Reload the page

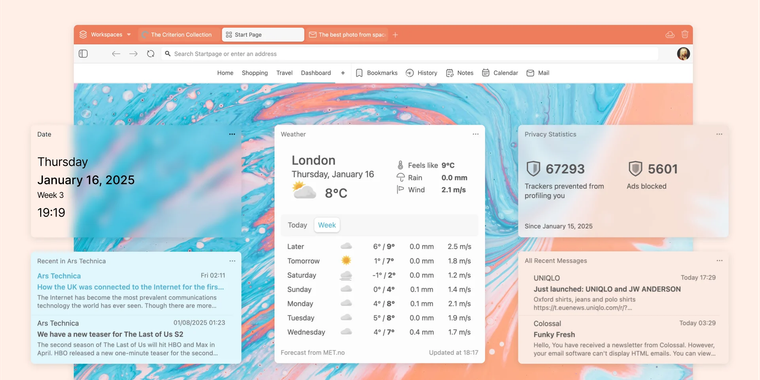point(151,54)
